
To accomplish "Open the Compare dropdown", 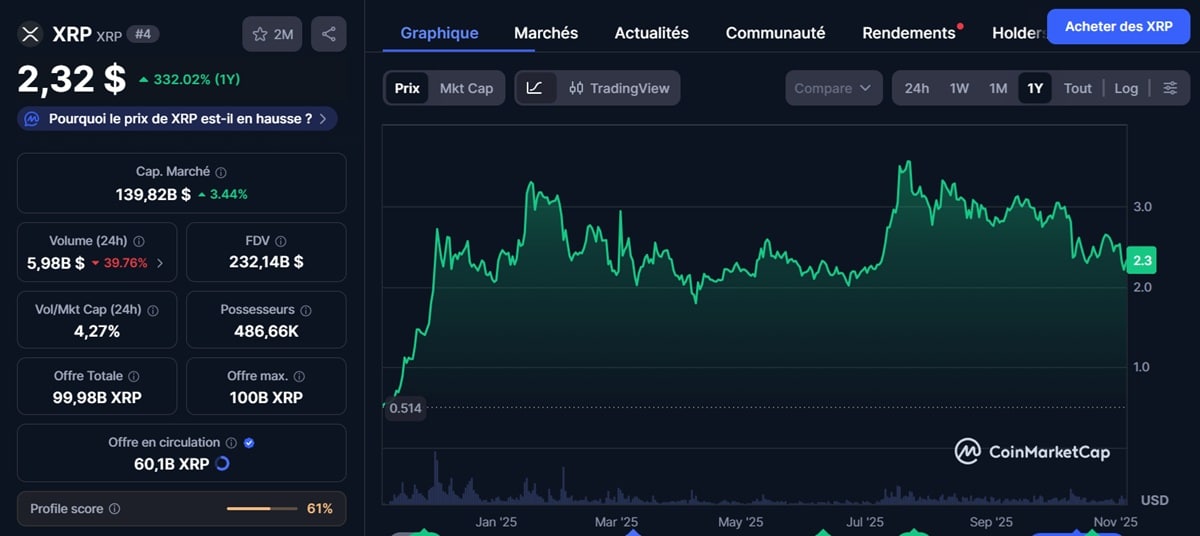I will (833, 88).
